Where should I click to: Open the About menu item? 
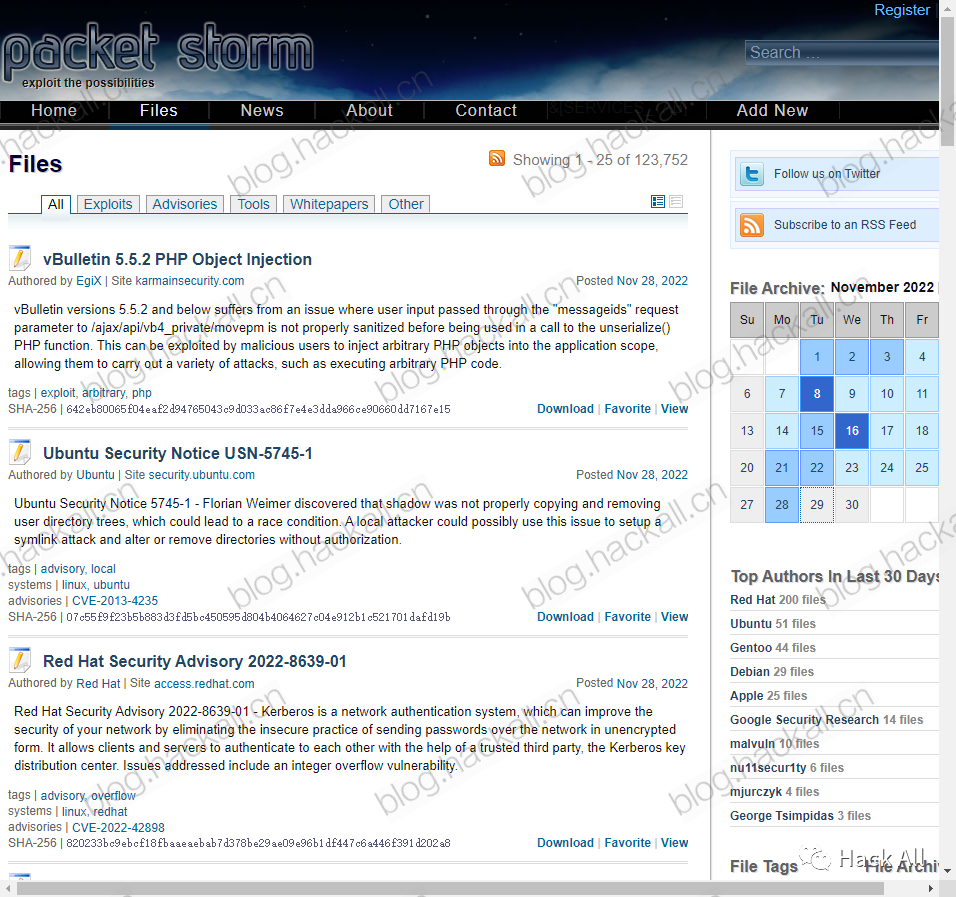click(x=369, y=110)
